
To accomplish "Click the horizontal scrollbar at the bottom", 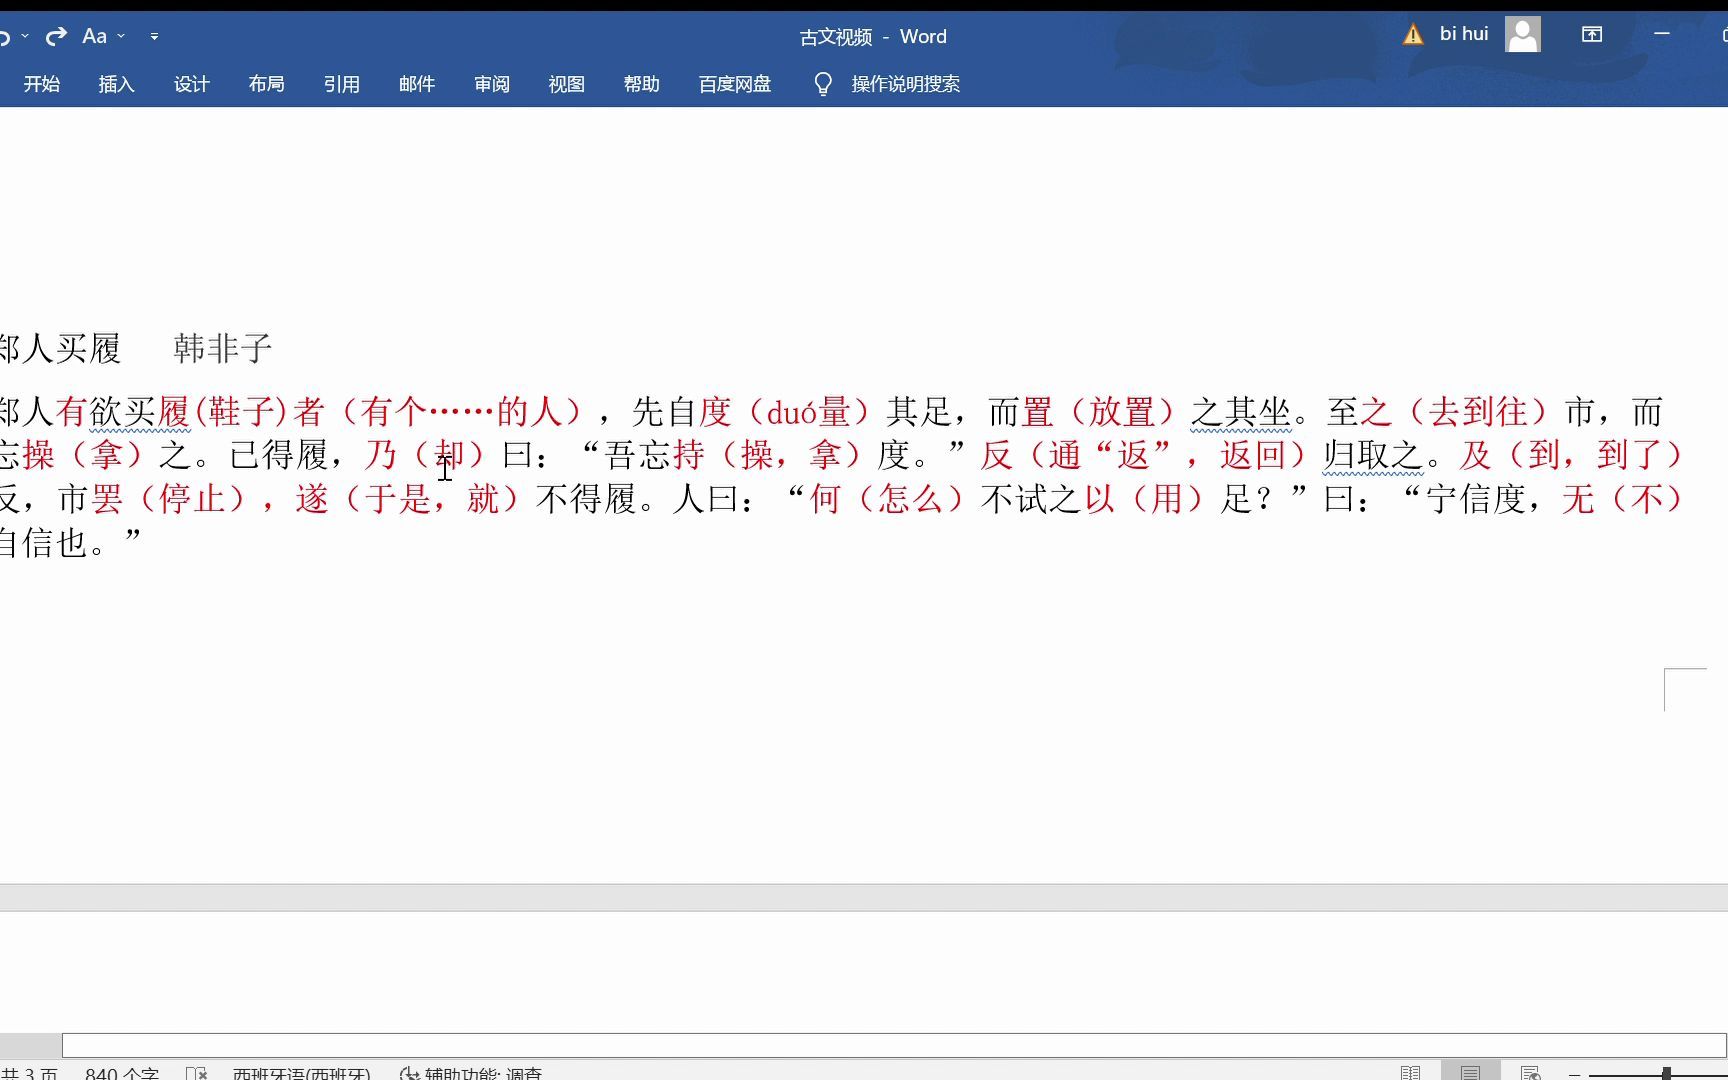I will click(894, 1045).
